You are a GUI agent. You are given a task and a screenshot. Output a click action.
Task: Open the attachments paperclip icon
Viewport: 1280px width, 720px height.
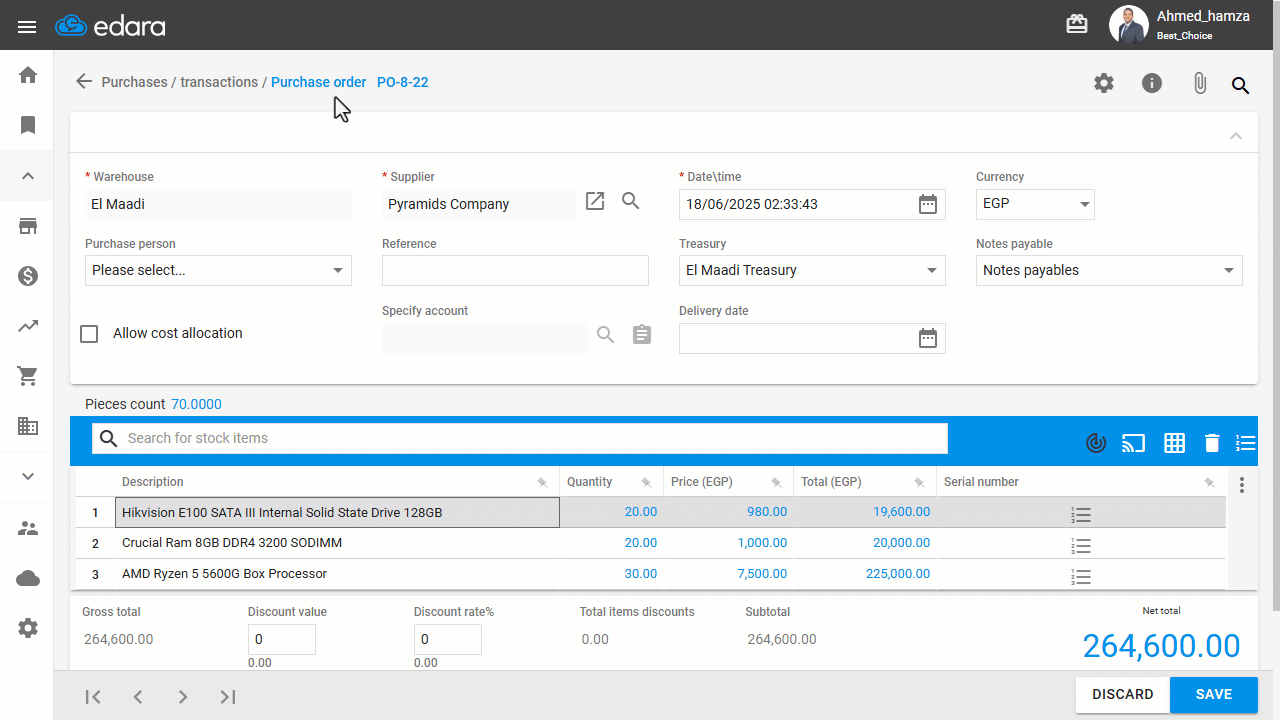pos(1200,84)
